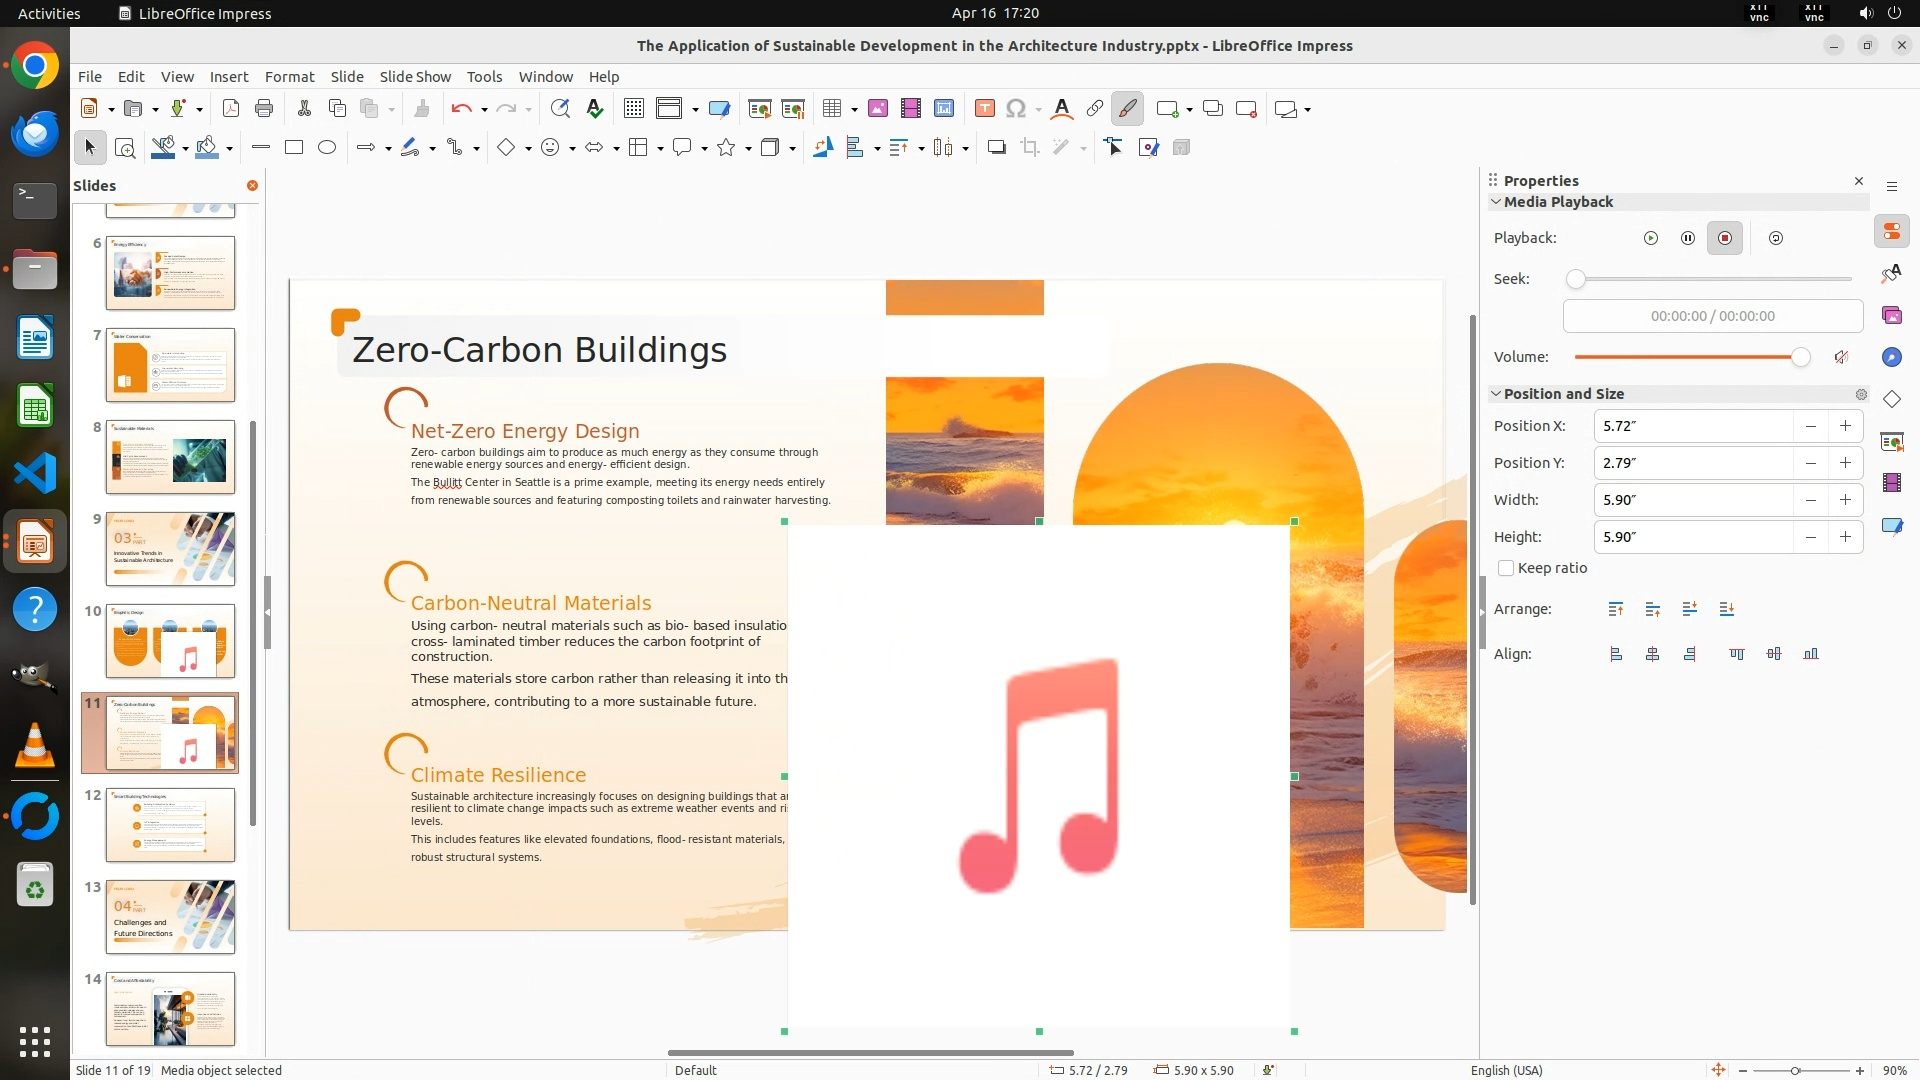Enable the Keep ratio checkbox
1920x1080 pixels.
click(1506, 568)
